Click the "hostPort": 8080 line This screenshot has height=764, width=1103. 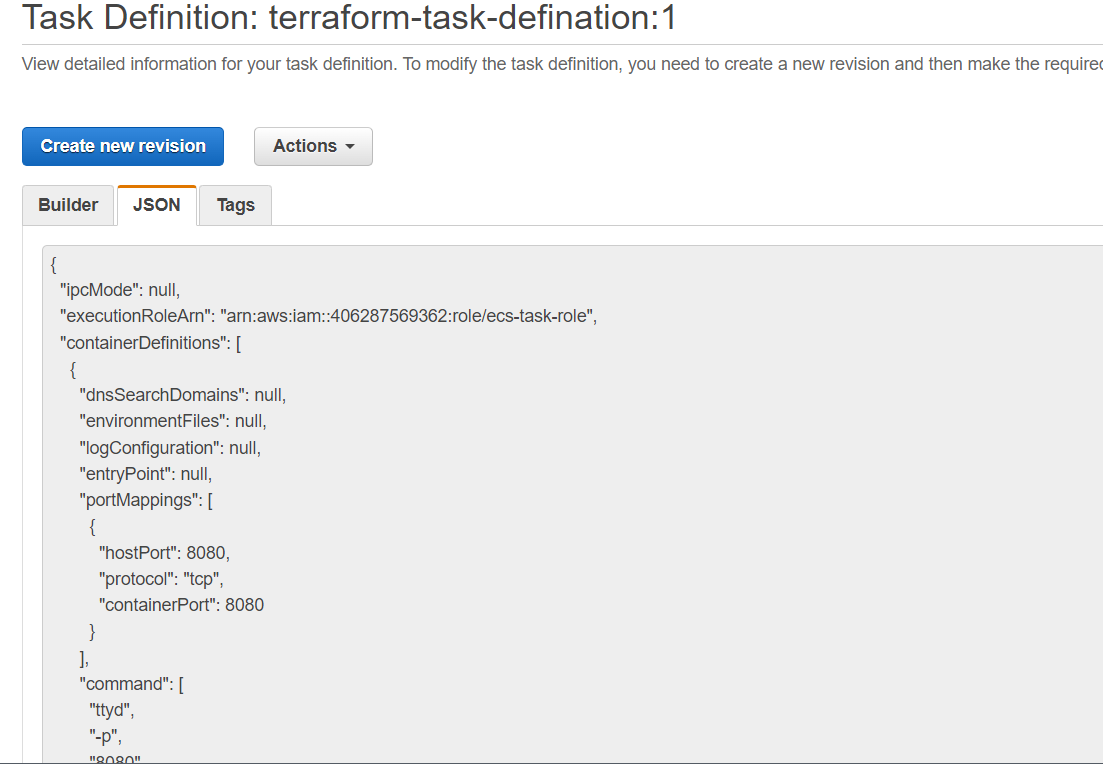coord(165,553)
